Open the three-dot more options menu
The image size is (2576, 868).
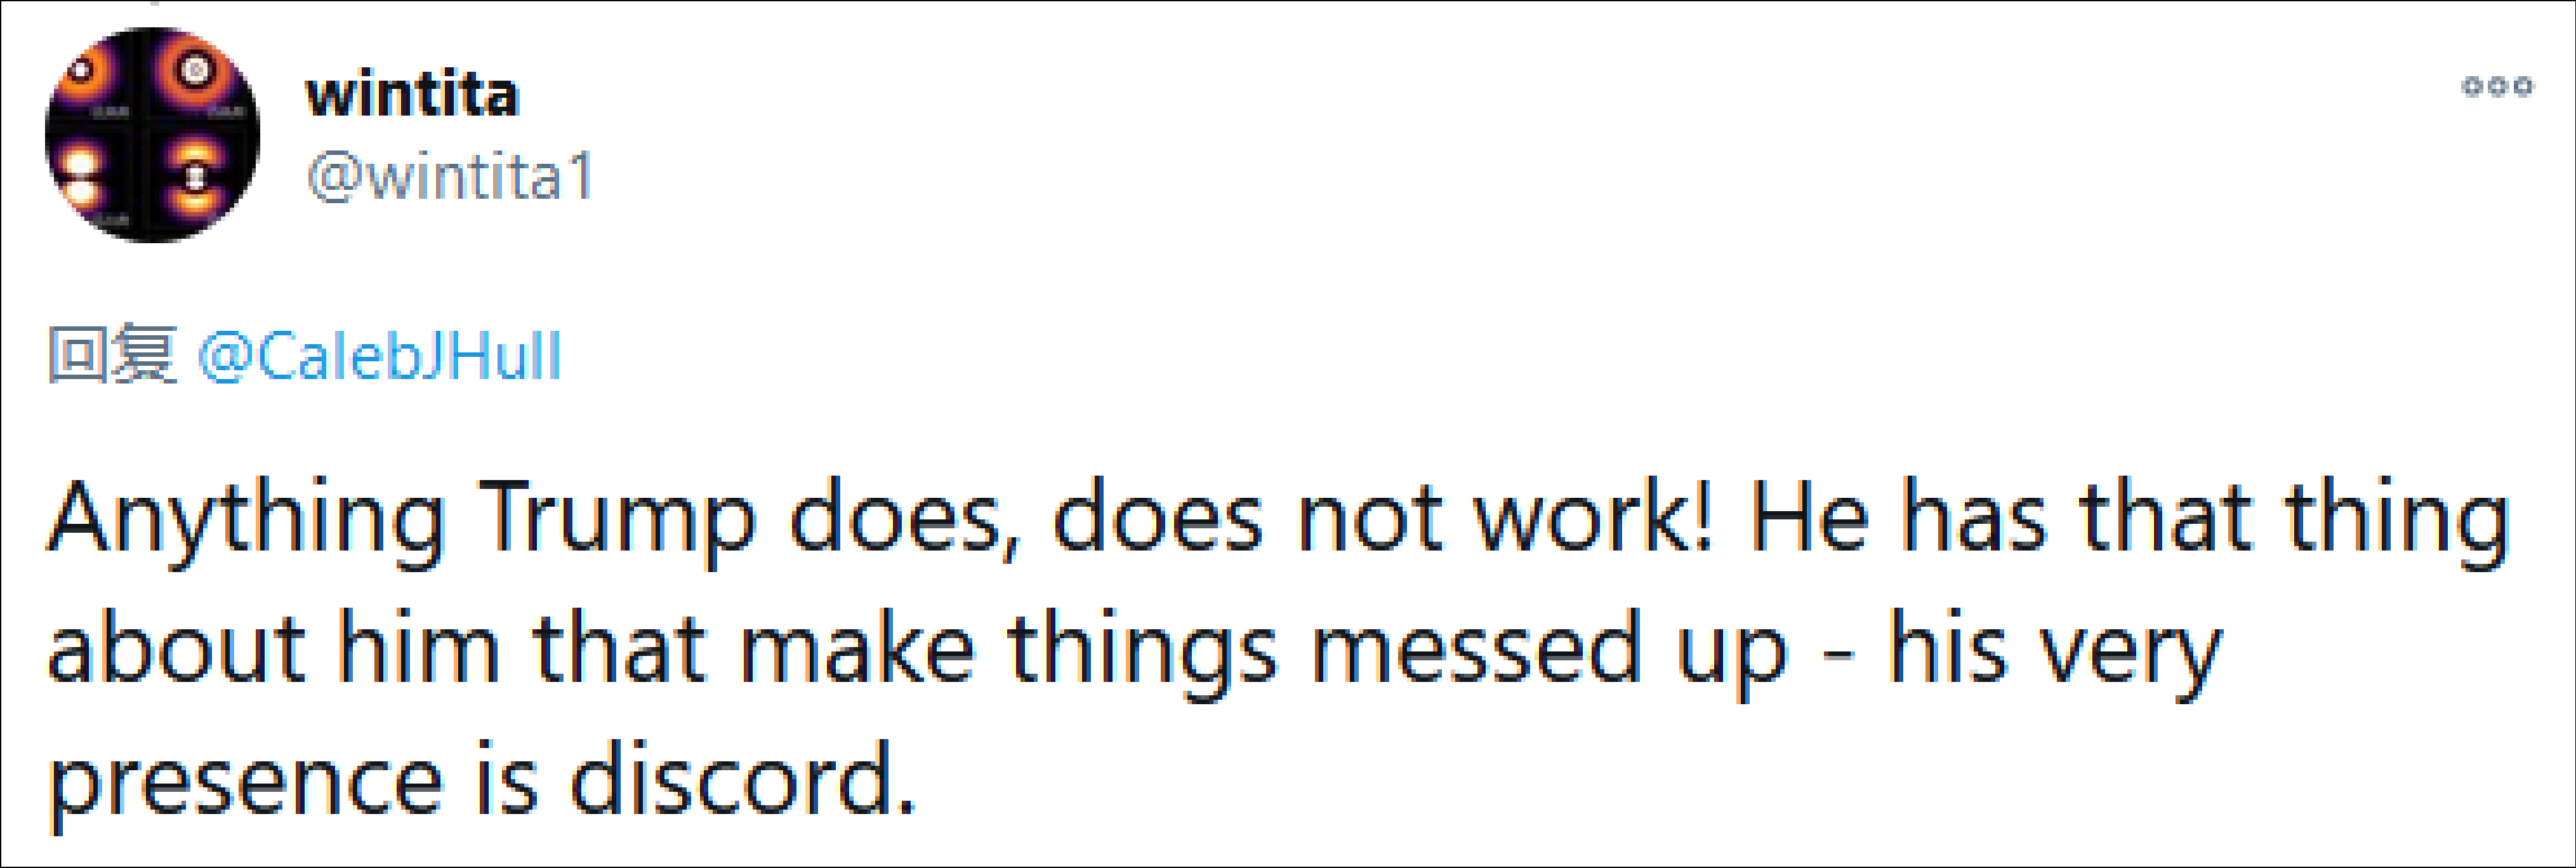coord(2496,87)
